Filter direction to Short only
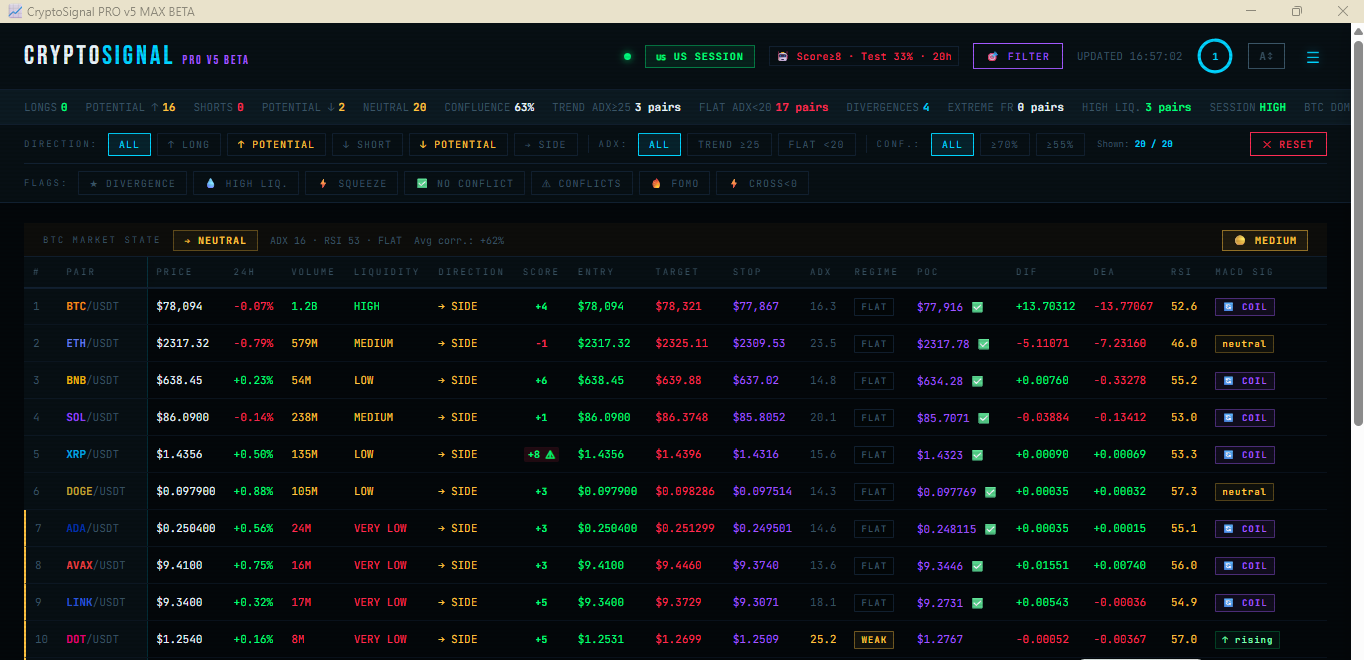The height and width of the screenshot is (660, 1364). coord(367,144)
